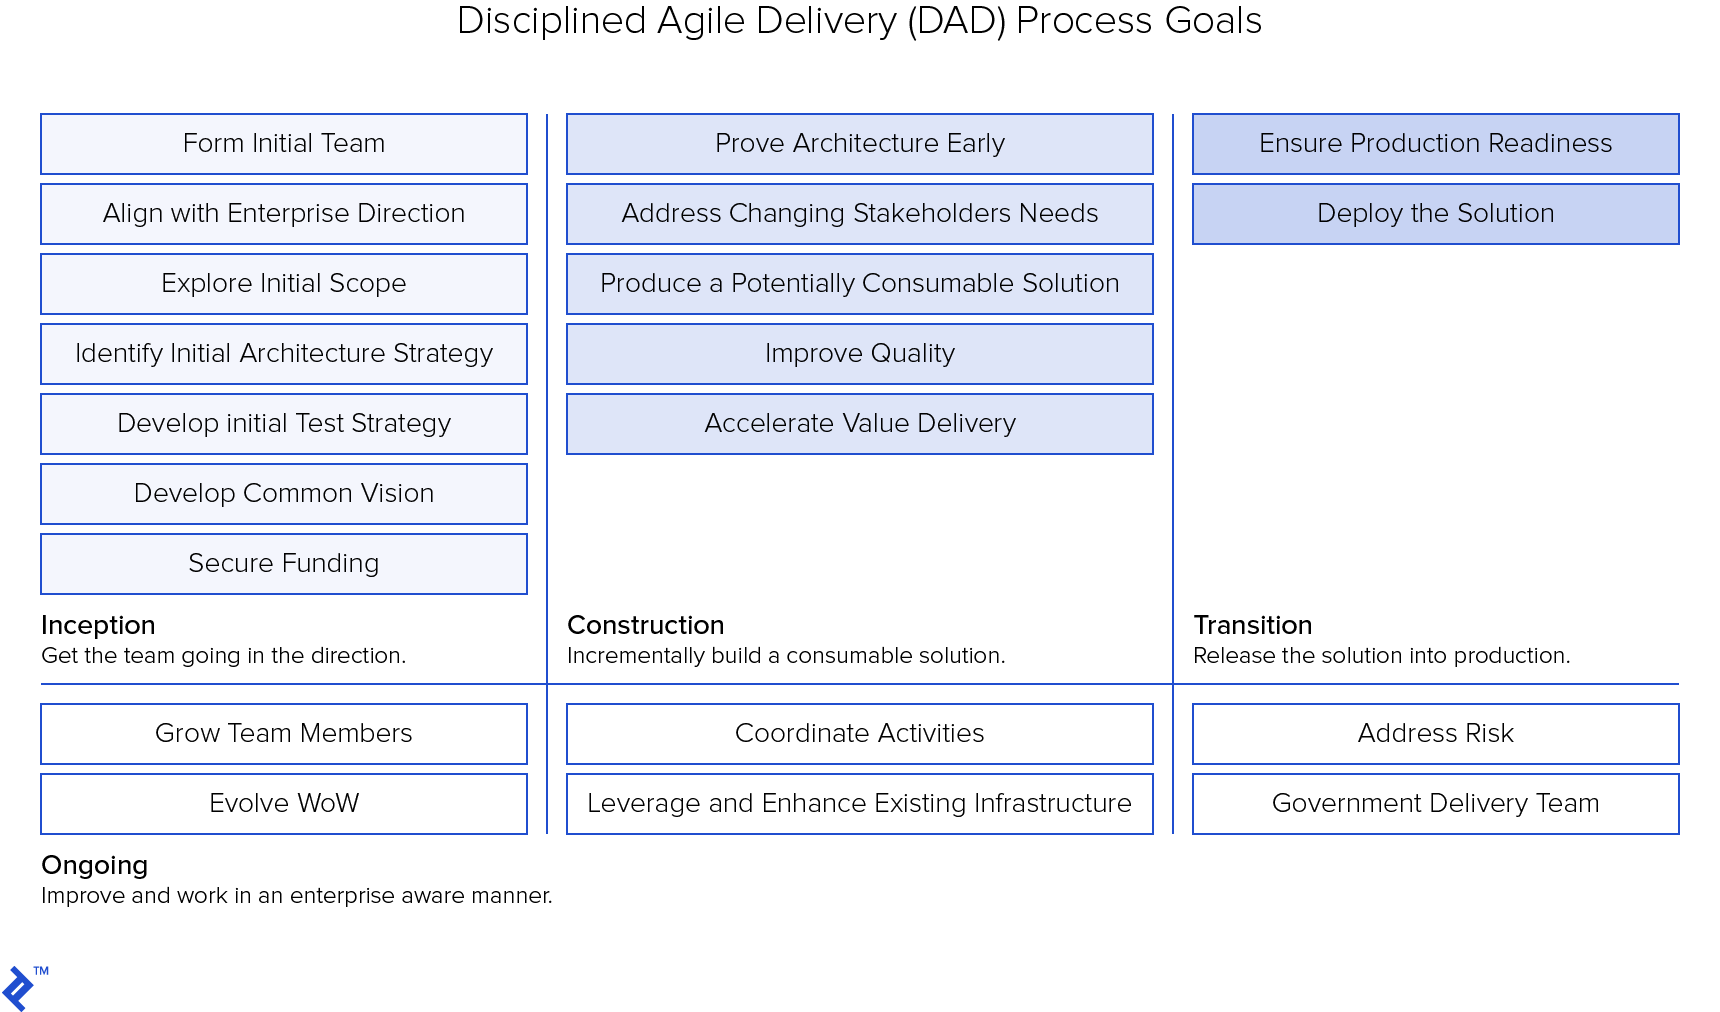1720x1012 pixels.
Task: Select the Explore Initial Scope box
Action: (284, 284)
